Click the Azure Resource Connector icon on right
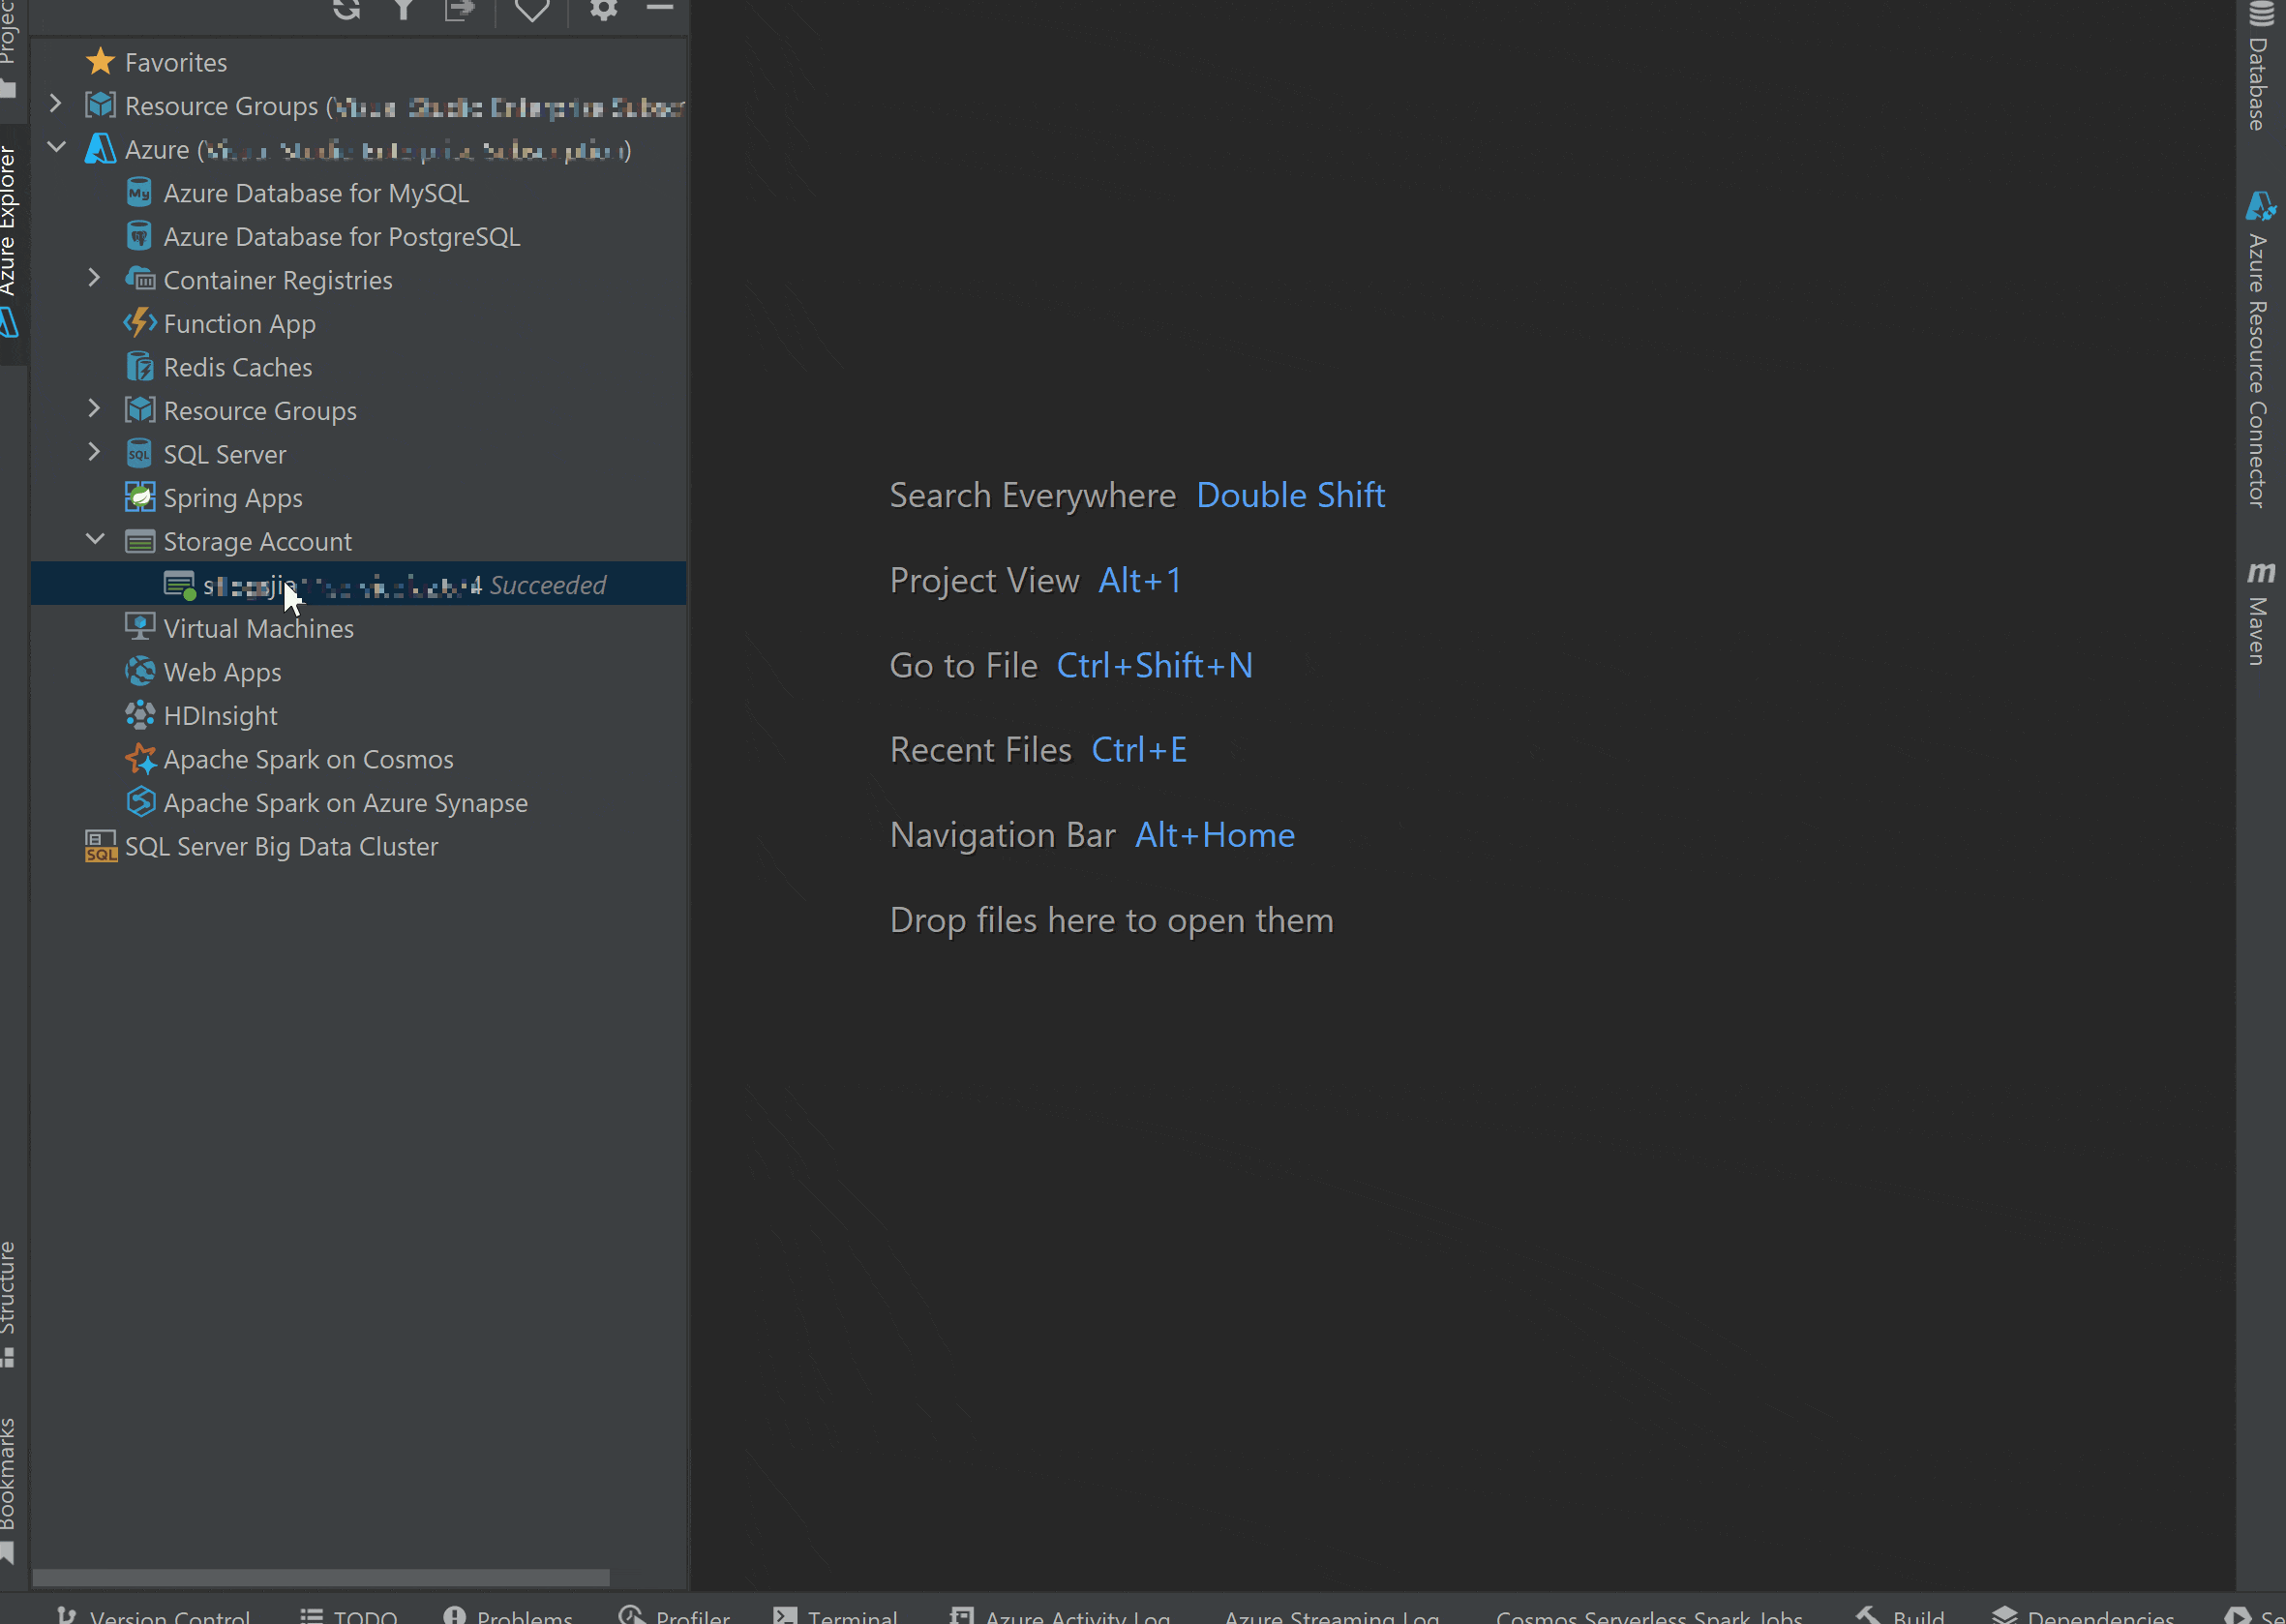Viewport: 2286px width, 1624px height. (x=2260, y=206)
